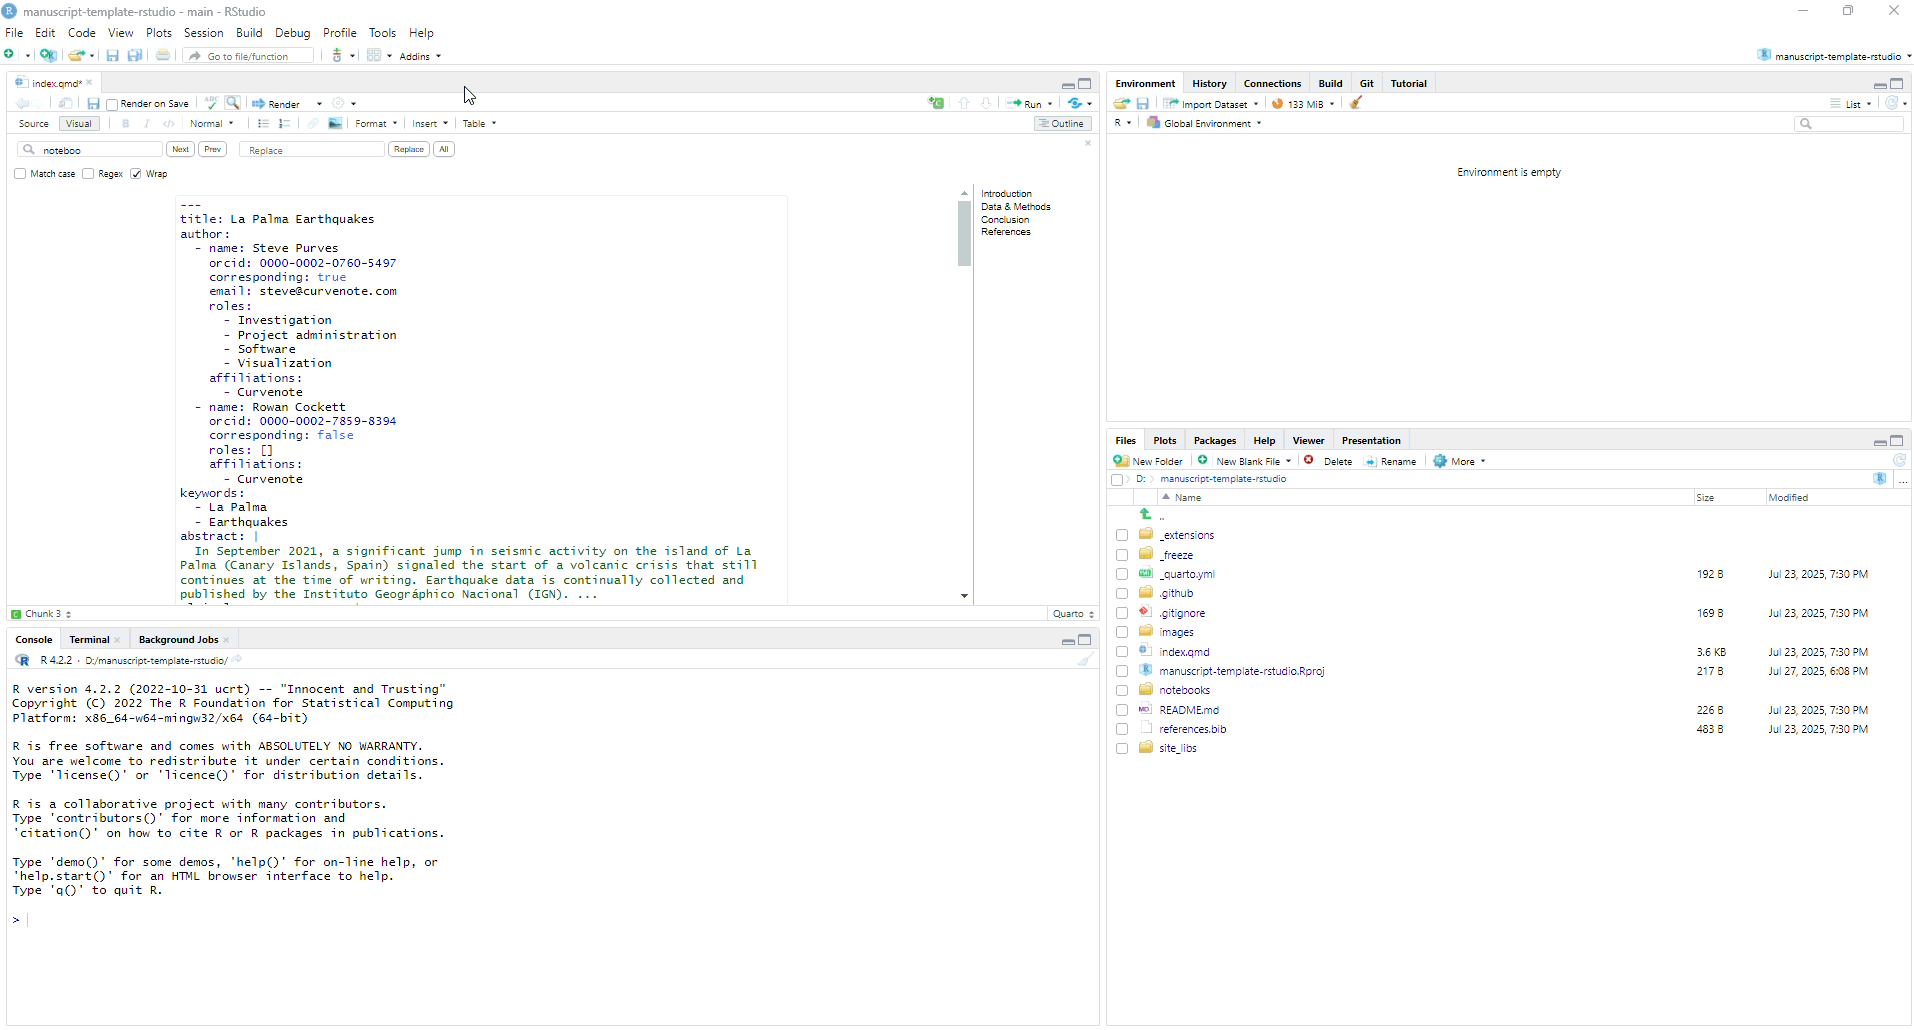Clear workspace objects with the broom icon
The height and width of the screenshot is (1030, 1914).
tap(1357, 103)
